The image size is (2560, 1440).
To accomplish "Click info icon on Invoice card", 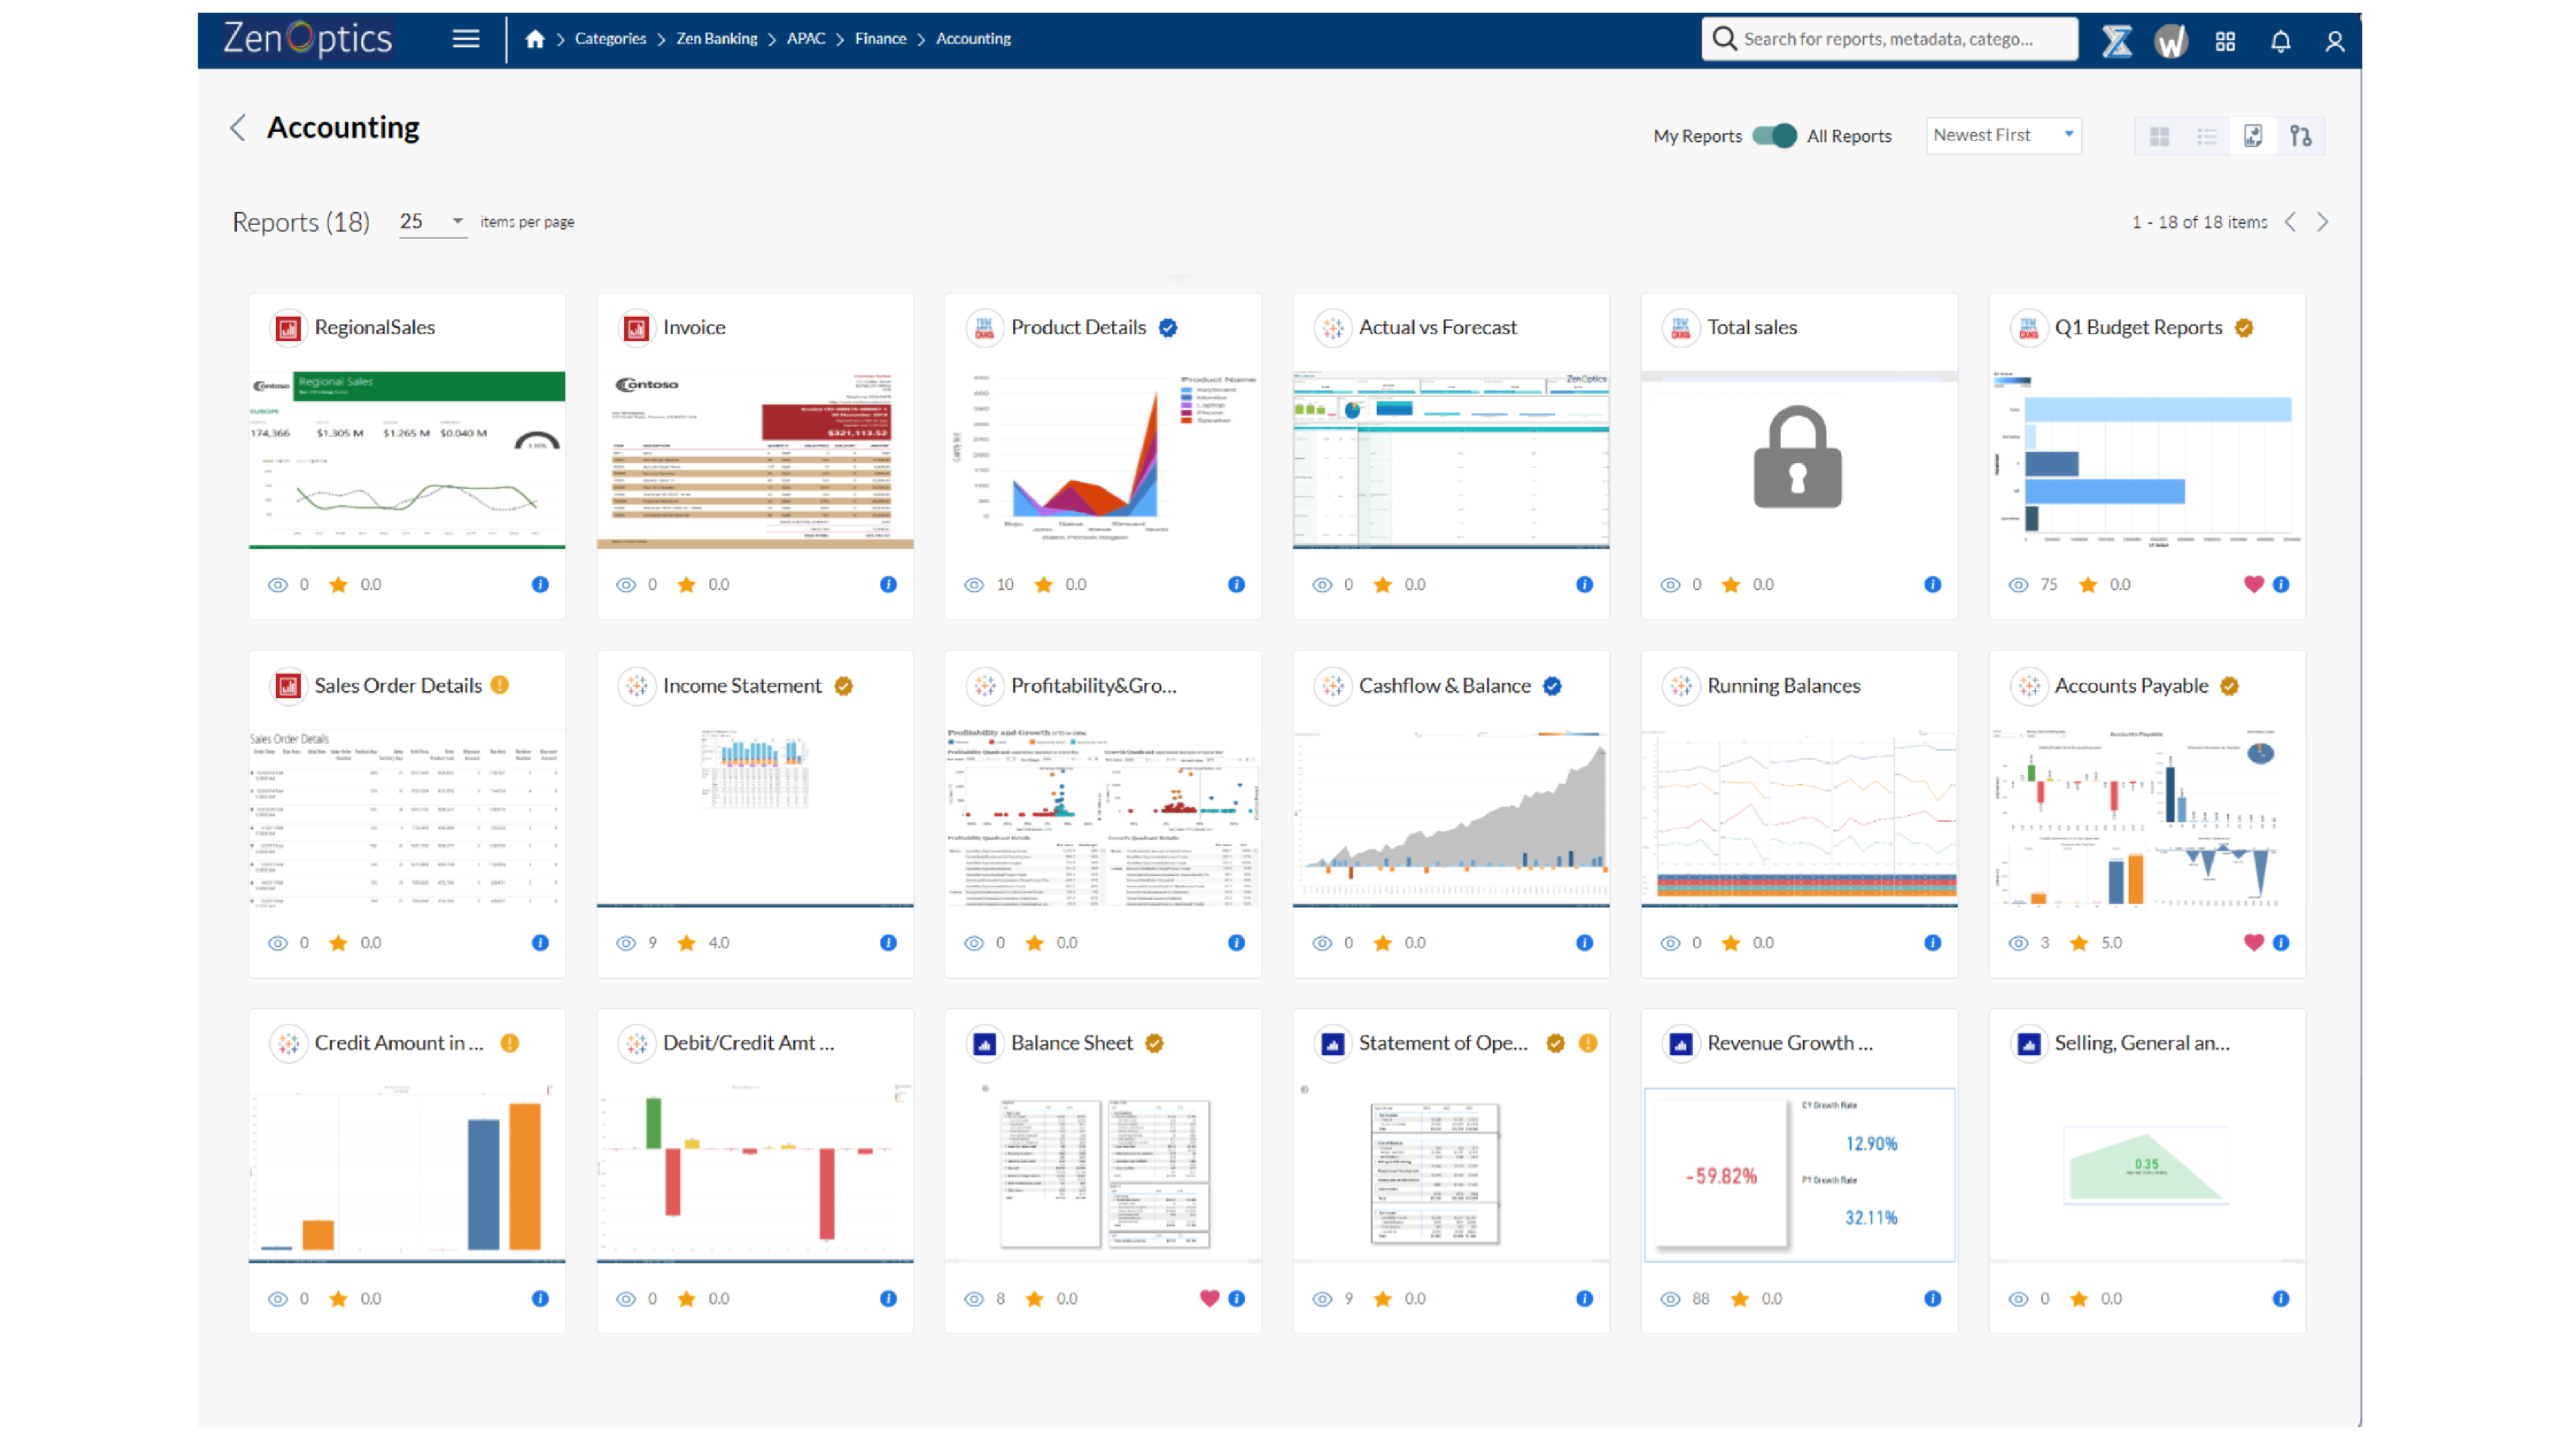I will pyautogui.click(x=888, y=585).
